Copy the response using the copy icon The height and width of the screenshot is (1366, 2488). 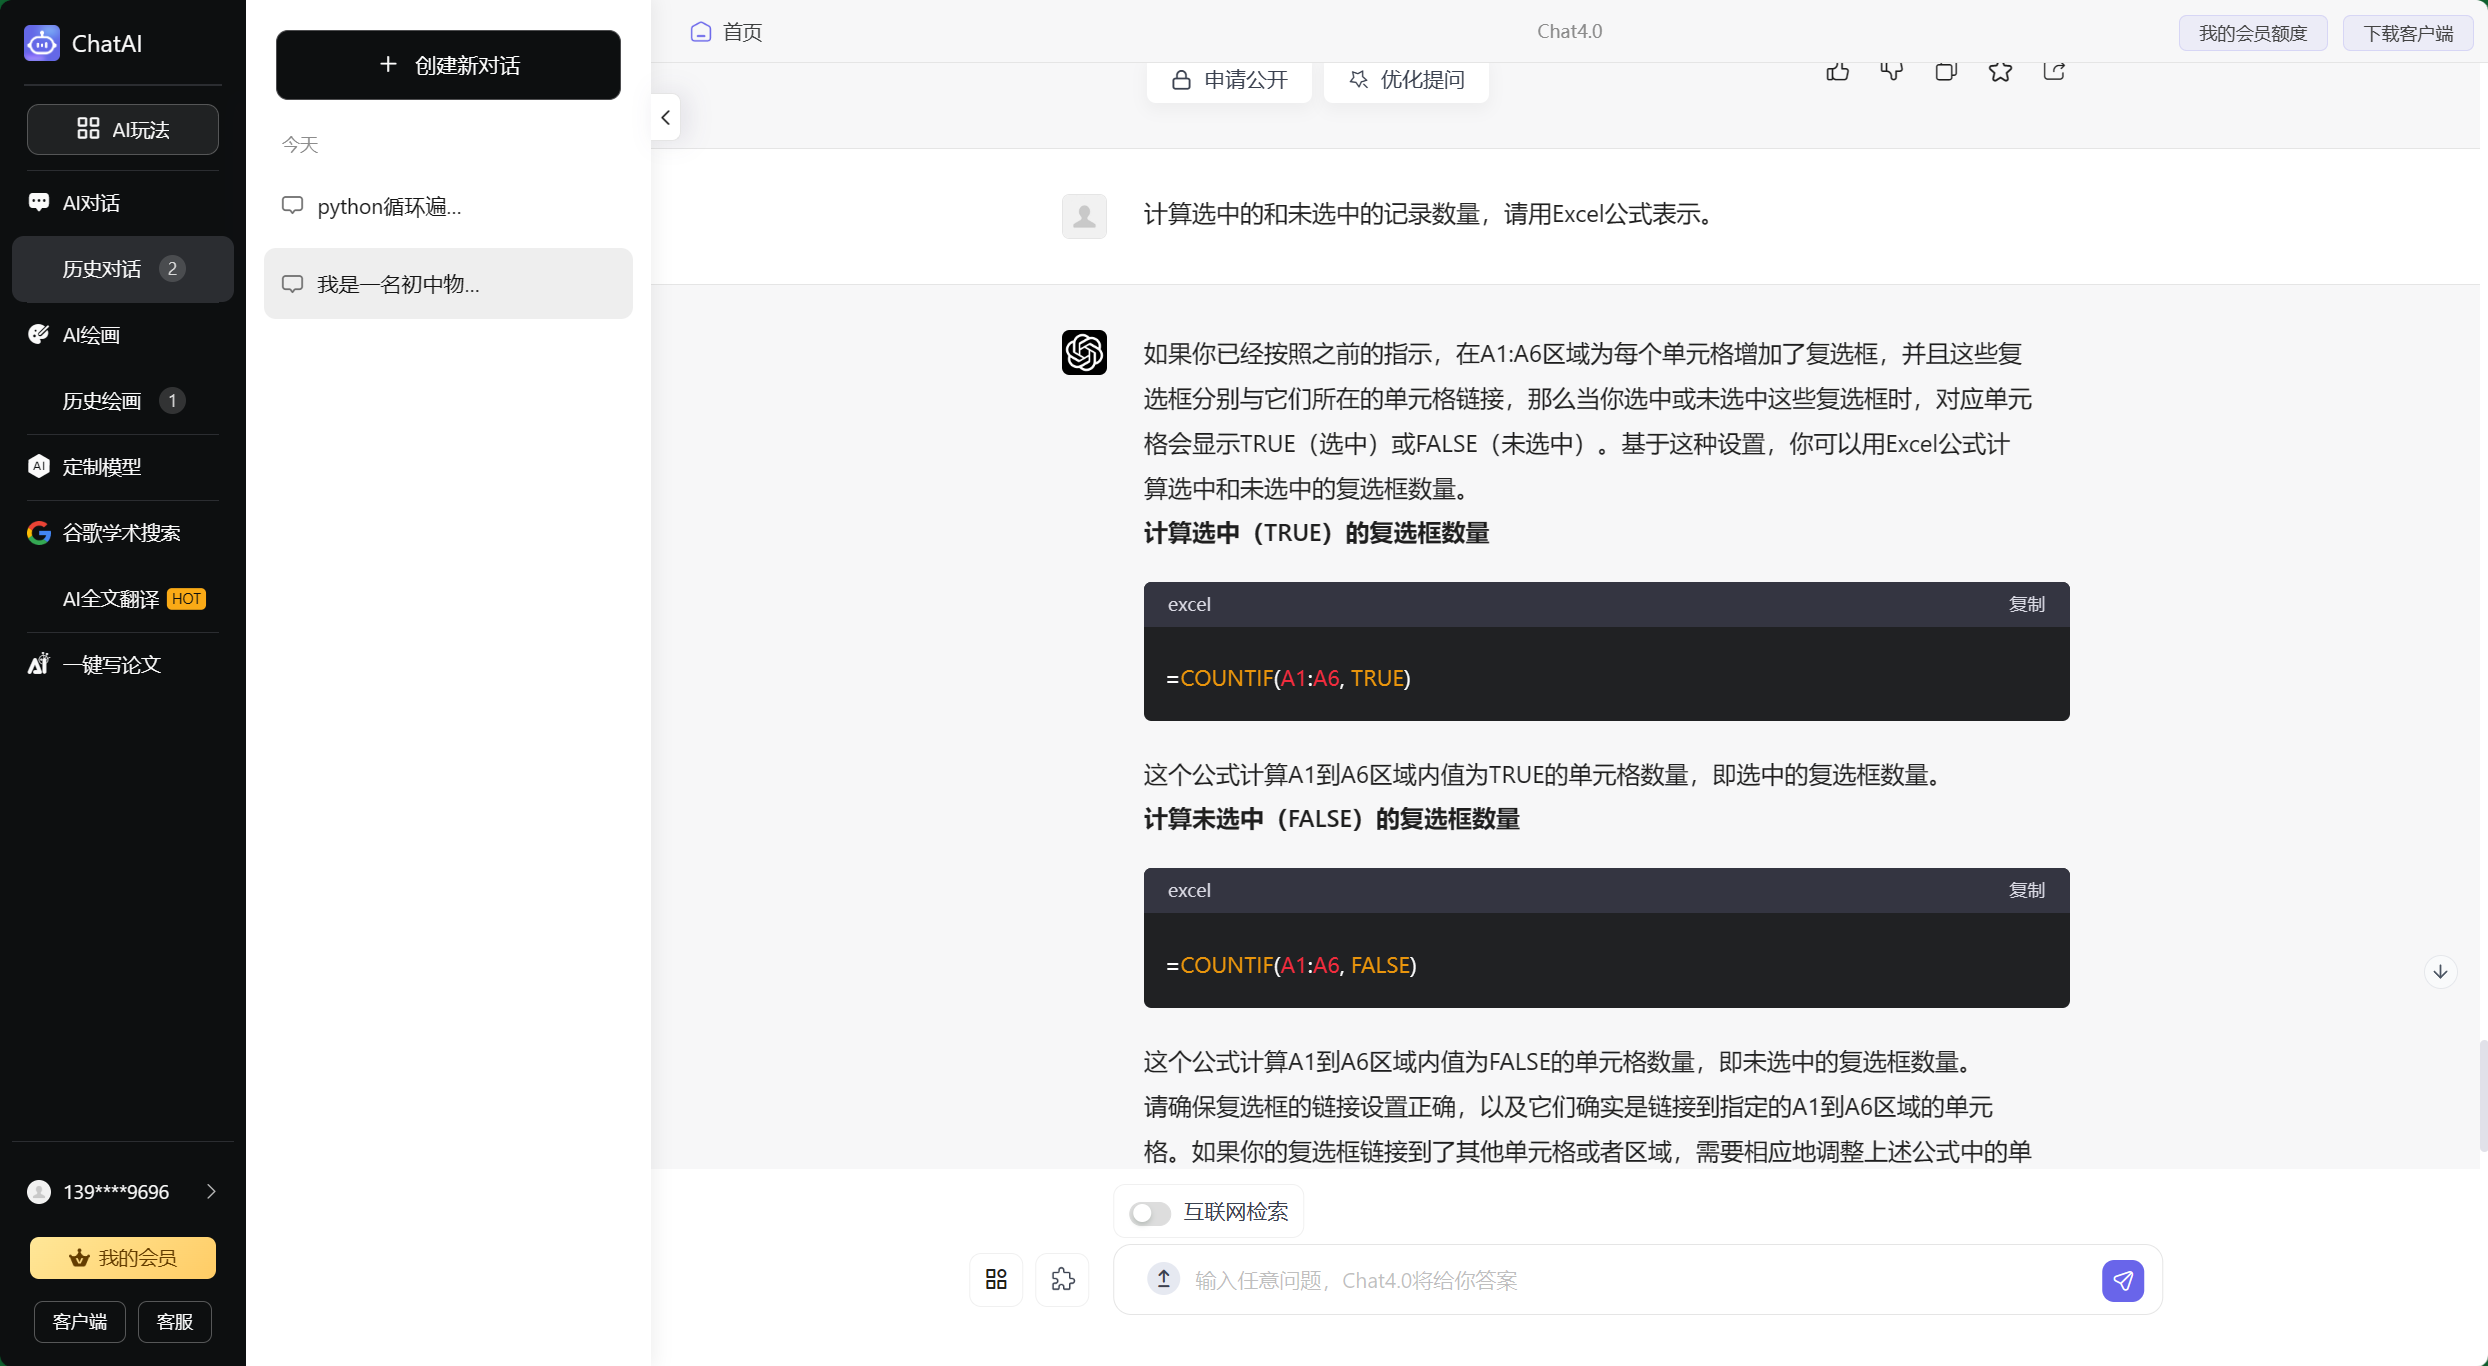[1945, 70]
